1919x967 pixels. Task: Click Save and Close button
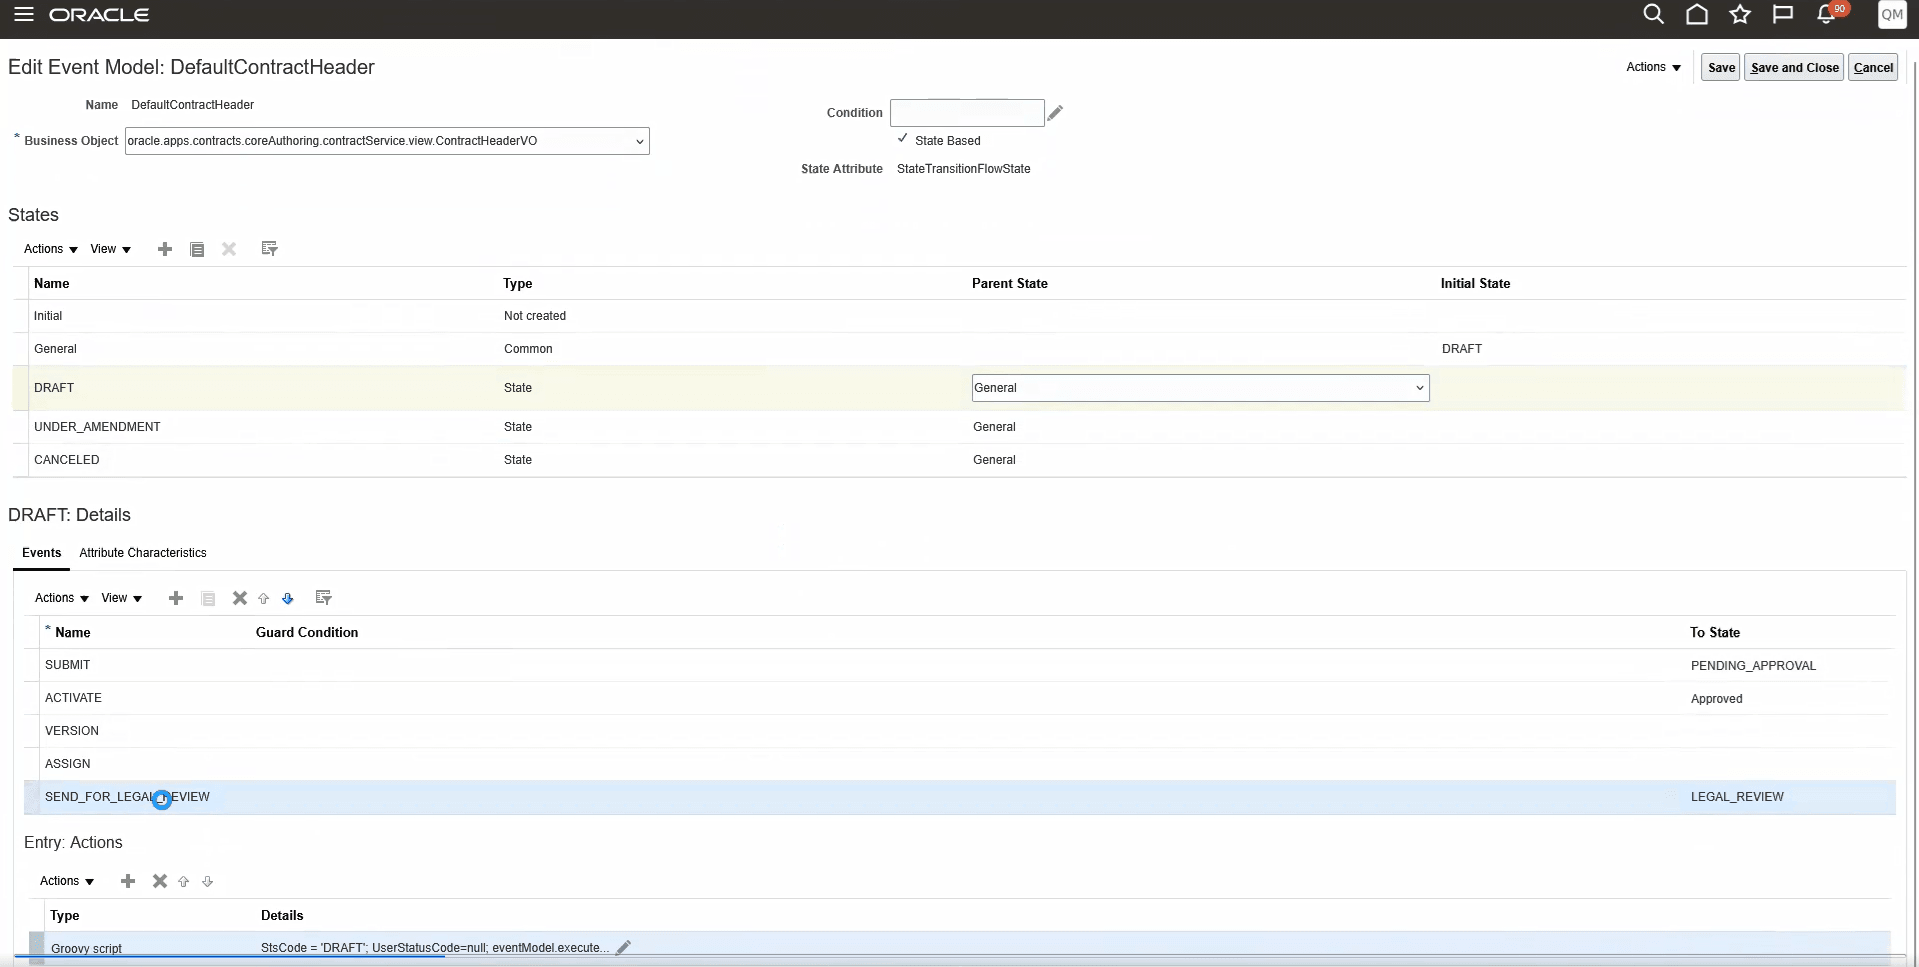1794,68
